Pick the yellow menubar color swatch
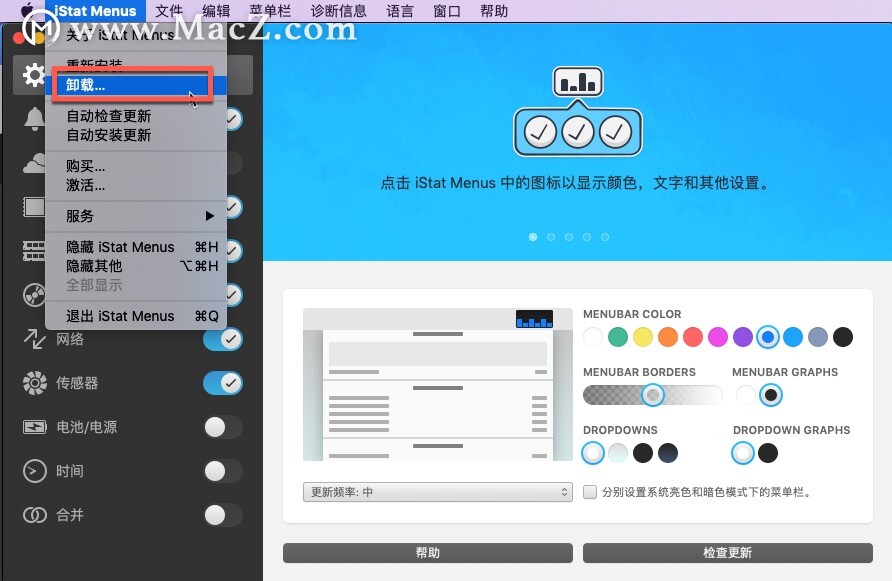 [643, 337]
